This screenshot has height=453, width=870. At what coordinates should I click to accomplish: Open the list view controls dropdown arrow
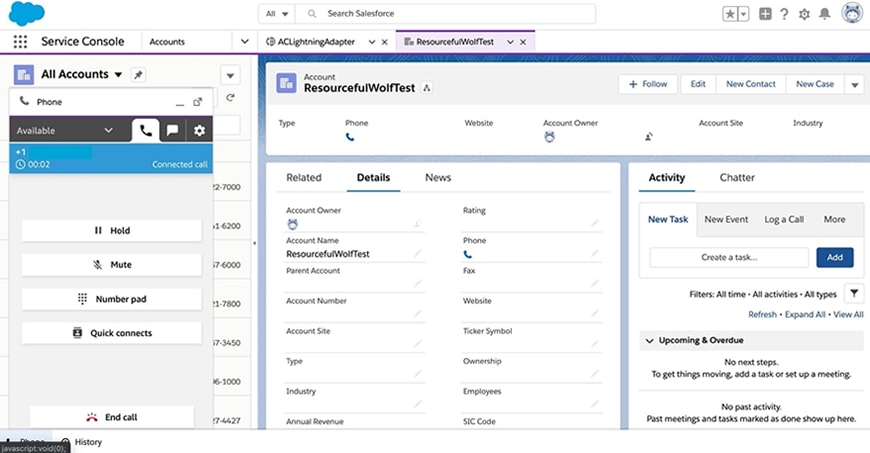click(x=230, y=75)
